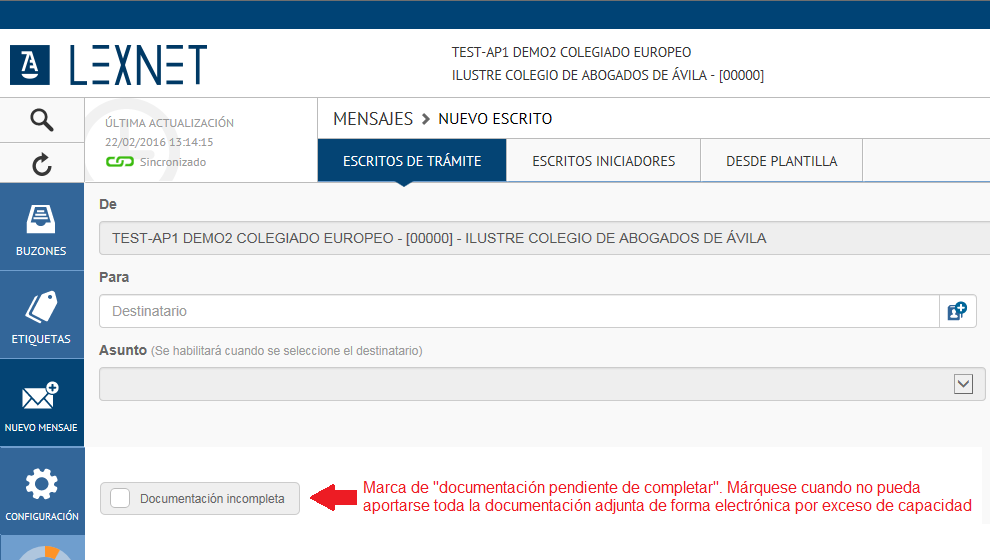Click the partial pie chart sidebar icon
This screenshot has height=560, width=990.
41,552
